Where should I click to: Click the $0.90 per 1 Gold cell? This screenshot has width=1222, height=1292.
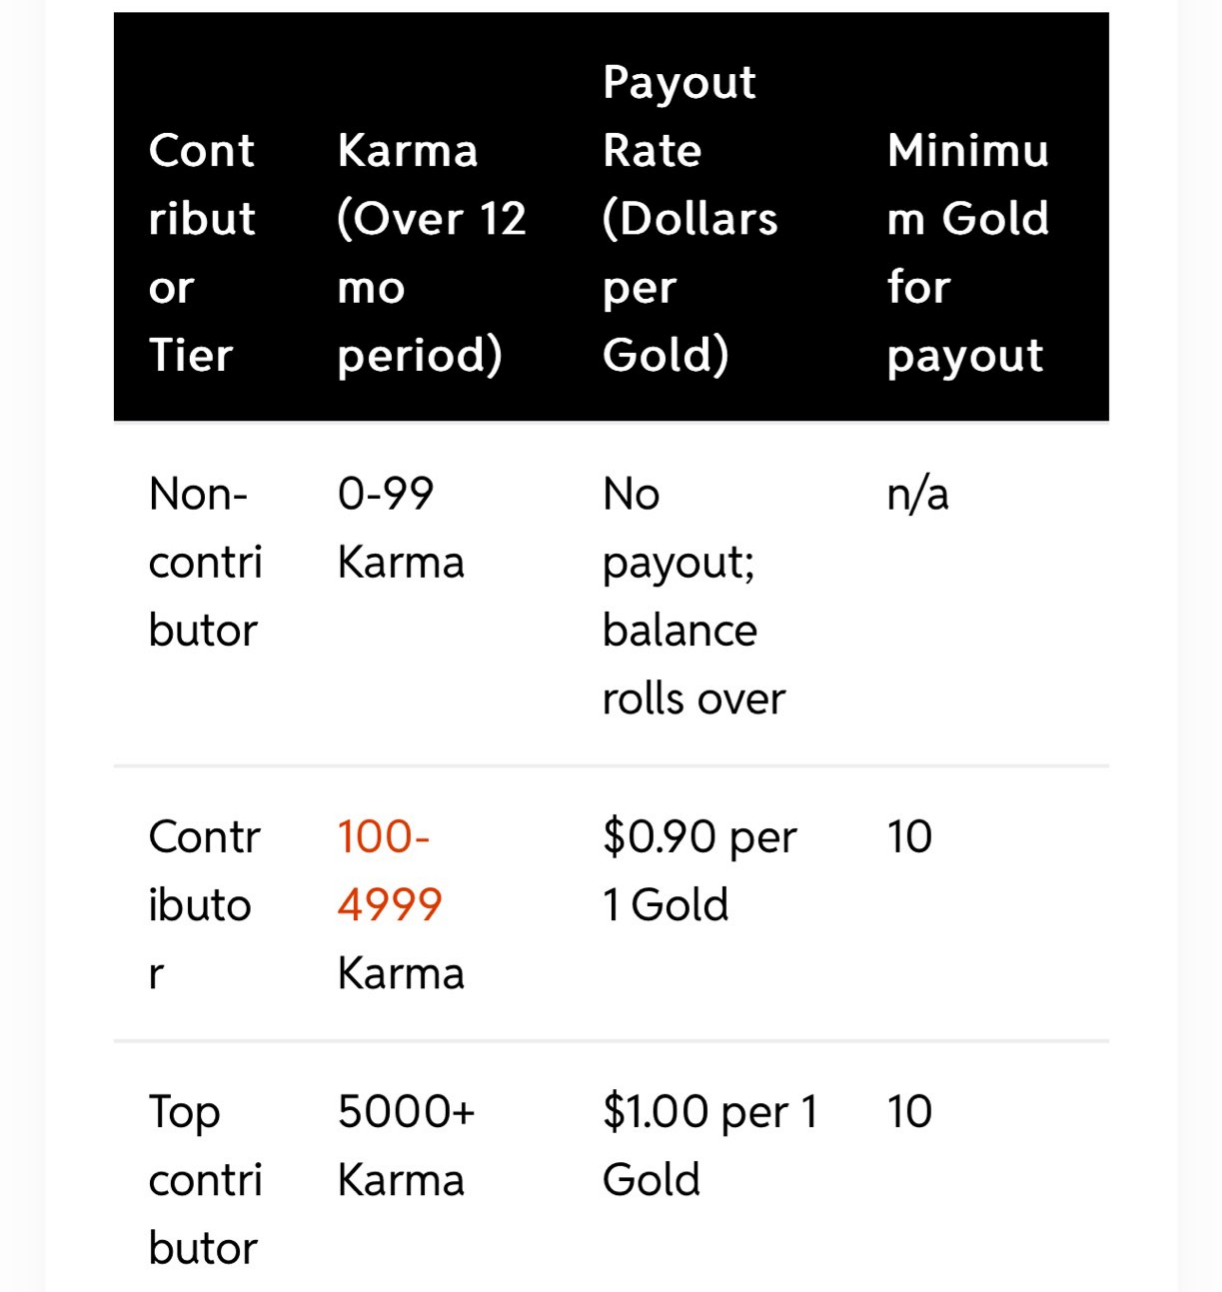point(700,870)
